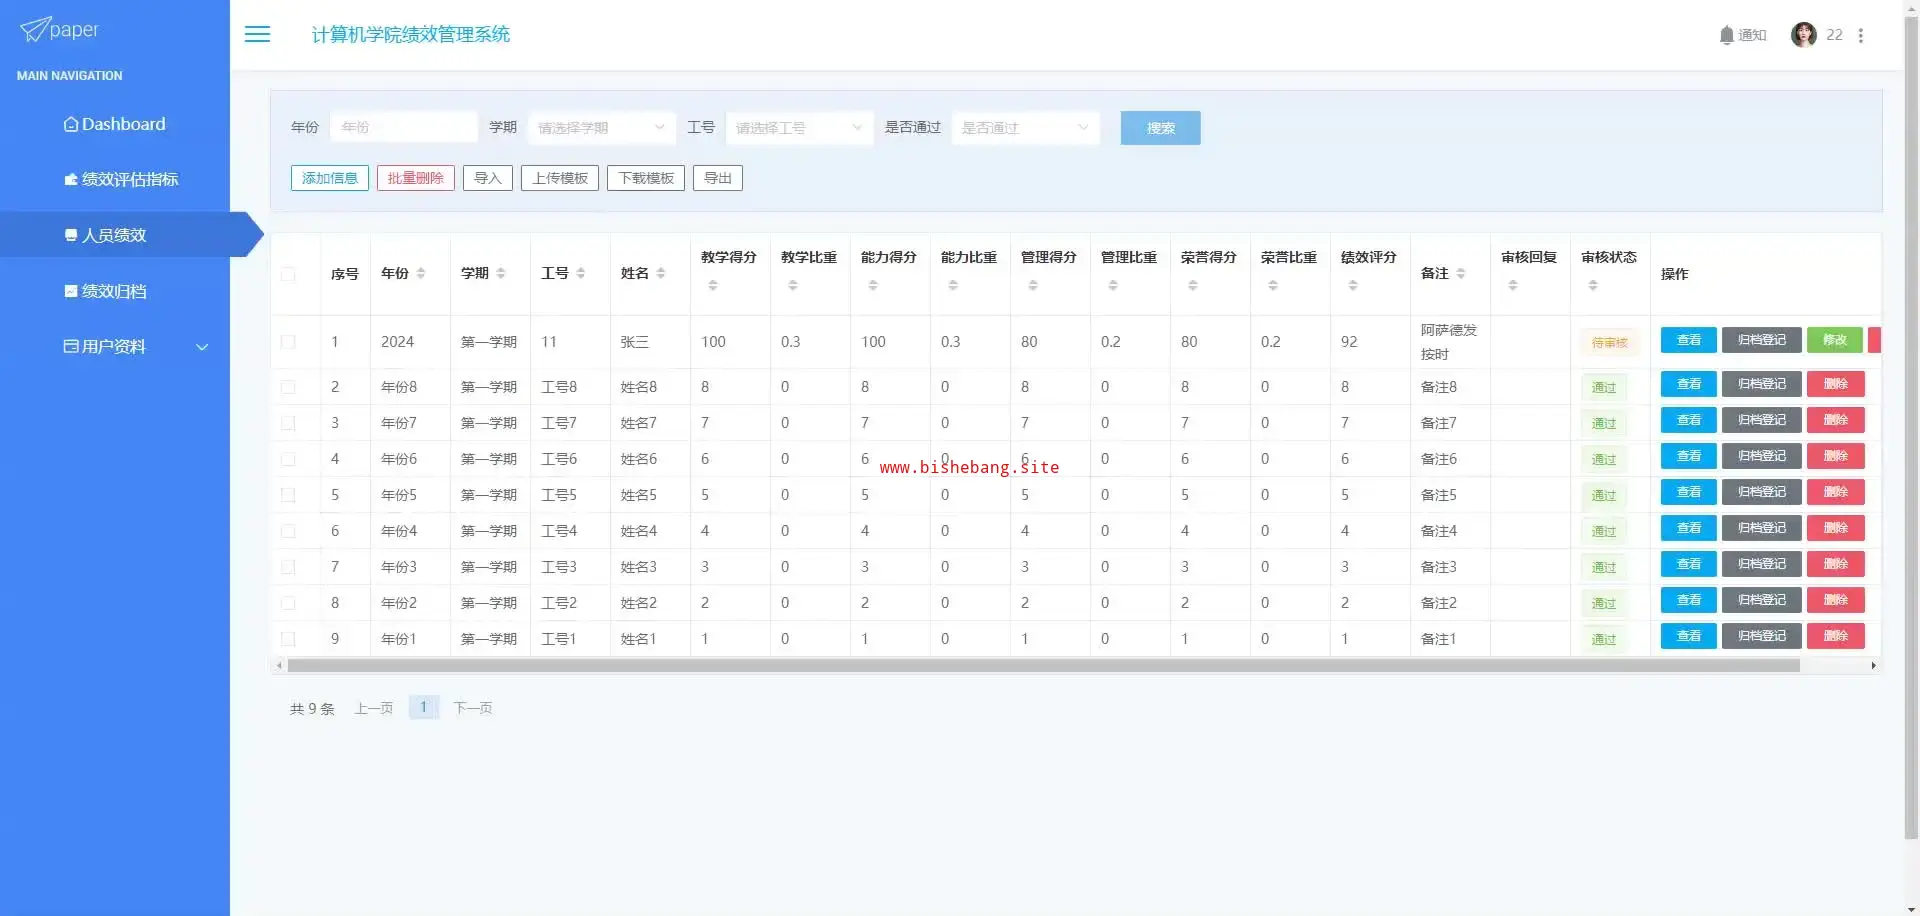Open the user avatar picture

(x=1803, y=35)
